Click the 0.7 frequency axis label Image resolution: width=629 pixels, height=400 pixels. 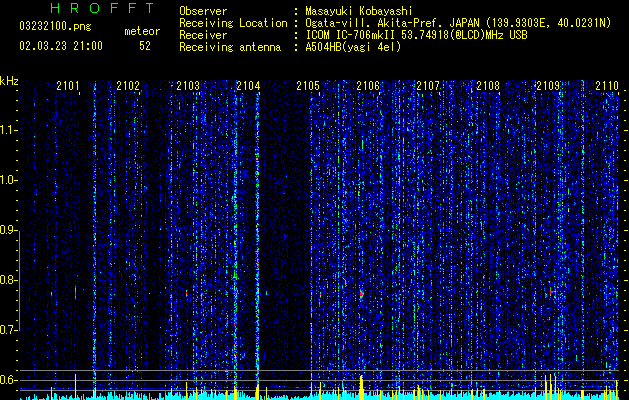(x=8, y=330)
